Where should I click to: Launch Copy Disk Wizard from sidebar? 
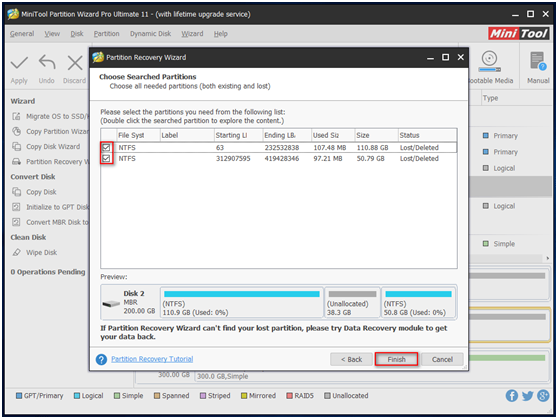pyautogui.click(x=46, y=147)
